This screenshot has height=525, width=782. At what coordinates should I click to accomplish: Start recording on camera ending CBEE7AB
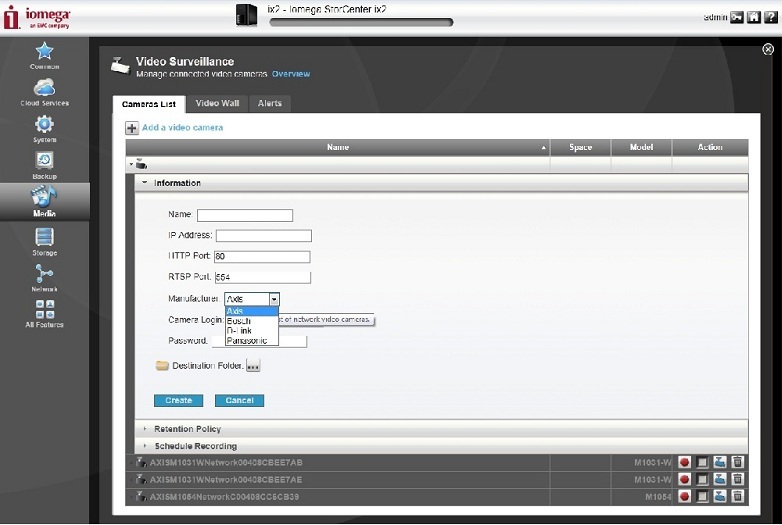(685, 462)
